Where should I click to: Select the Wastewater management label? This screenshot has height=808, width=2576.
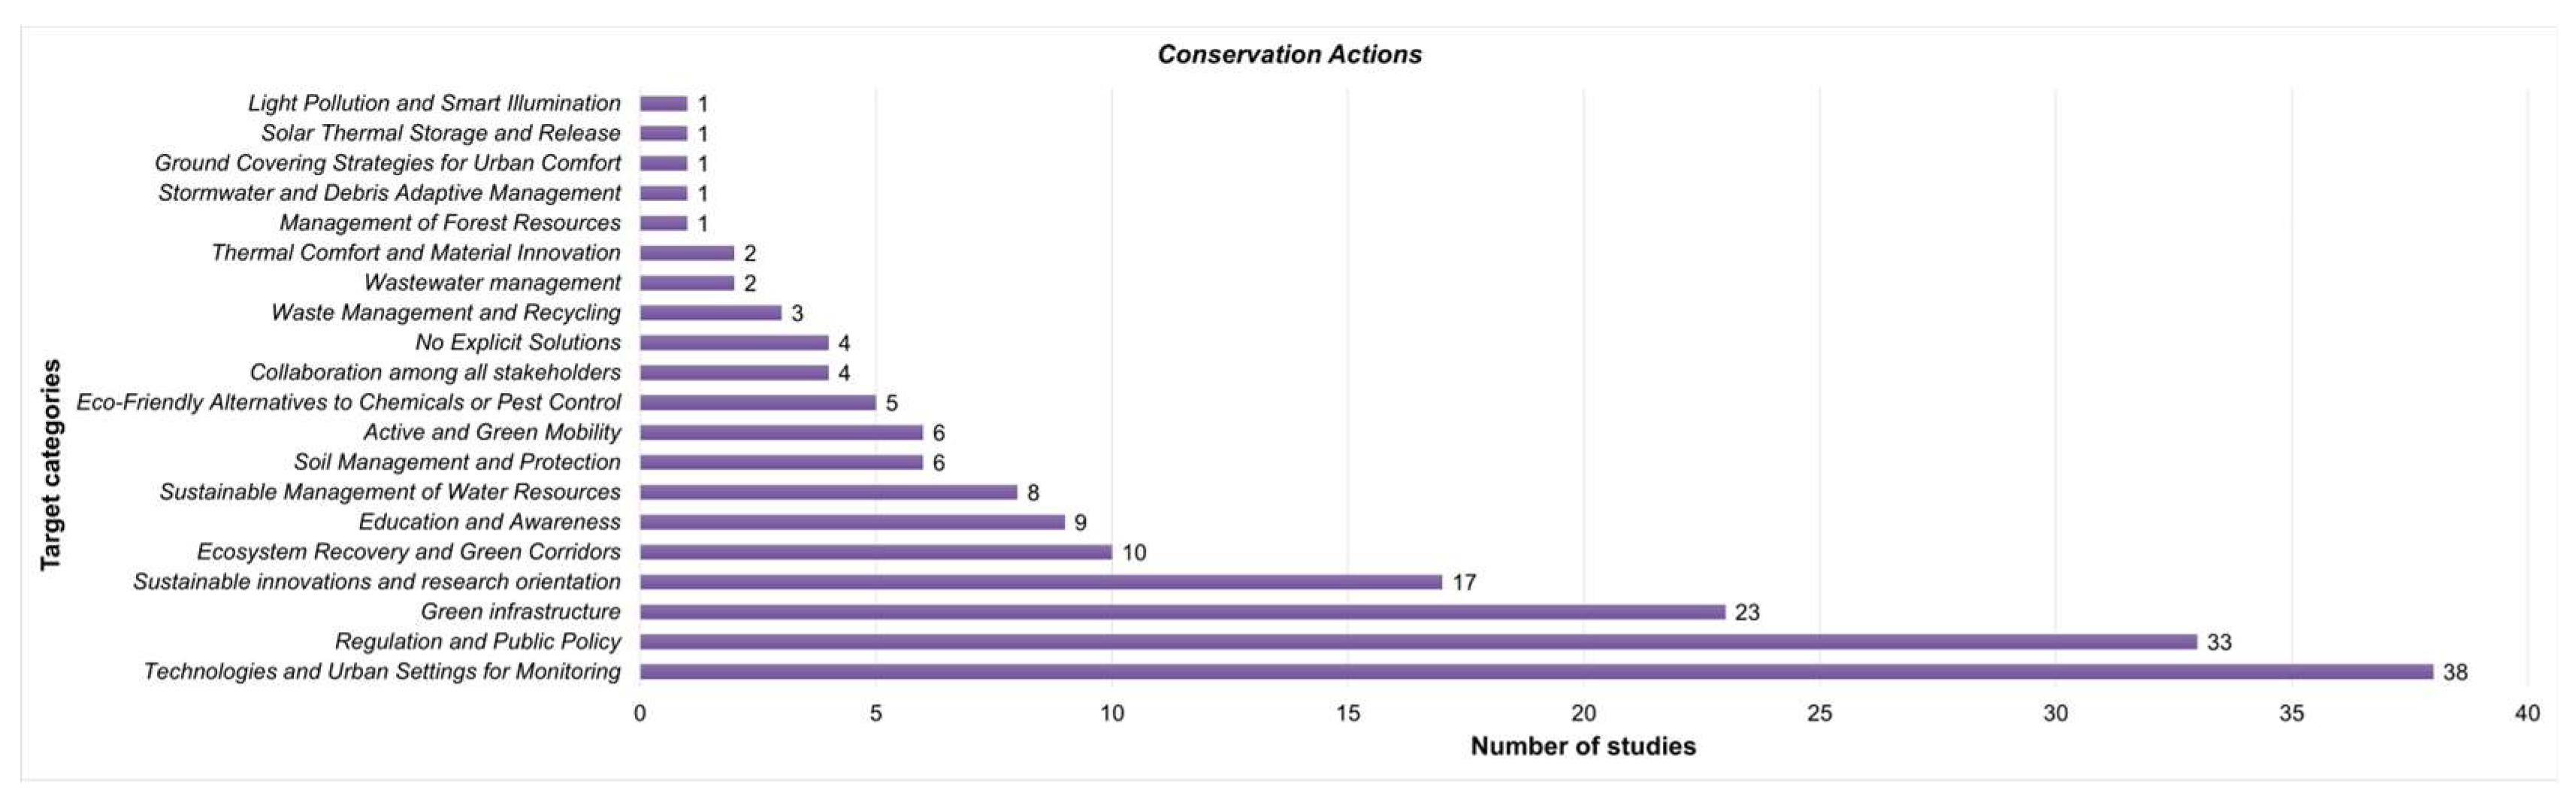(492, 283)
